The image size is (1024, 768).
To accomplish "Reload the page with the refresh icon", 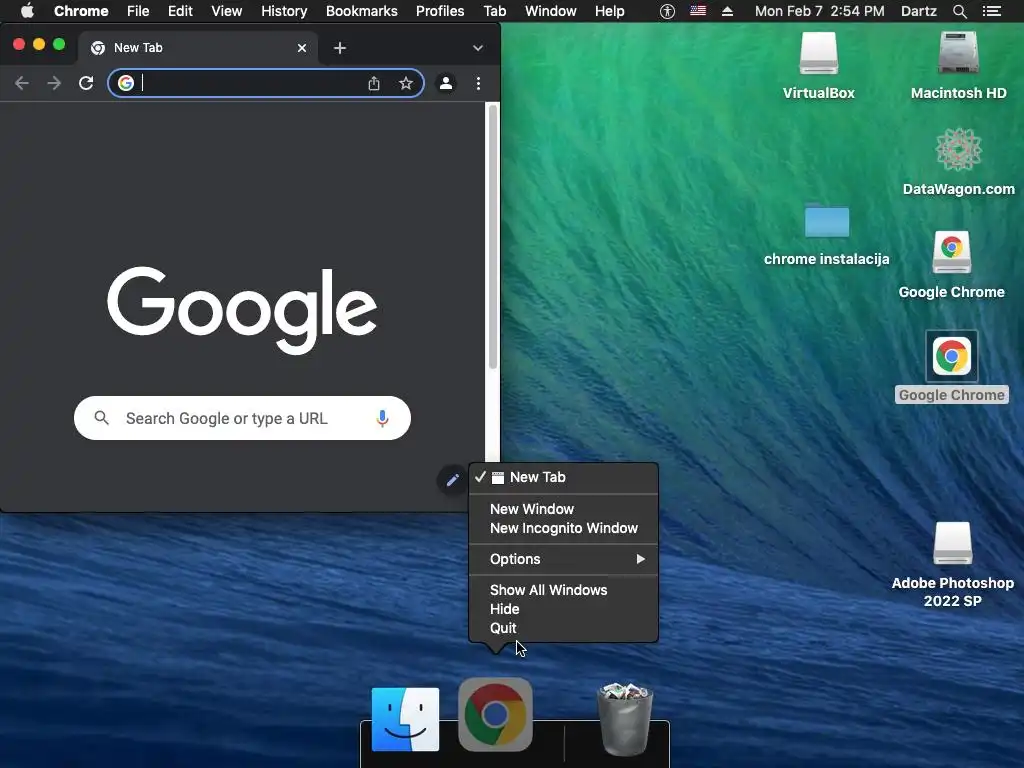I will click(86, 83).
